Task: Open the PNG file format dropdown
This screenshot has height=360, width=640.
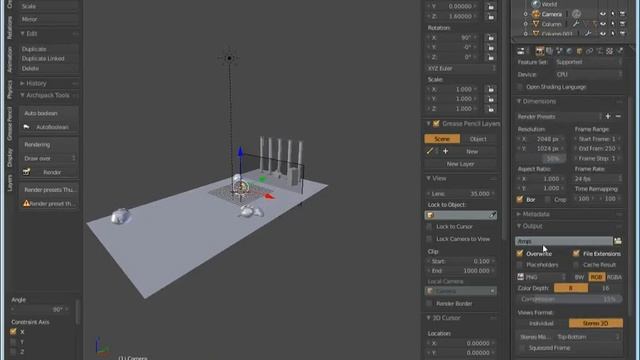Action: click(x=541, y=277)
